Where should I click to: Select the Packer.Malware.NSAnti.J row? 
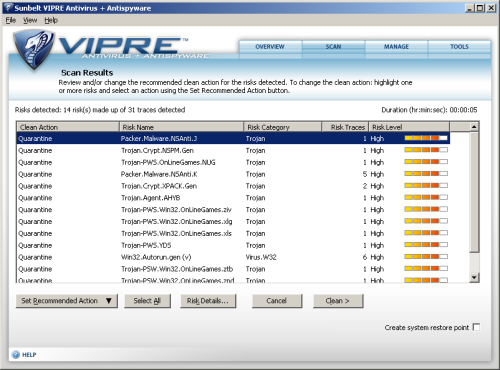233,138
